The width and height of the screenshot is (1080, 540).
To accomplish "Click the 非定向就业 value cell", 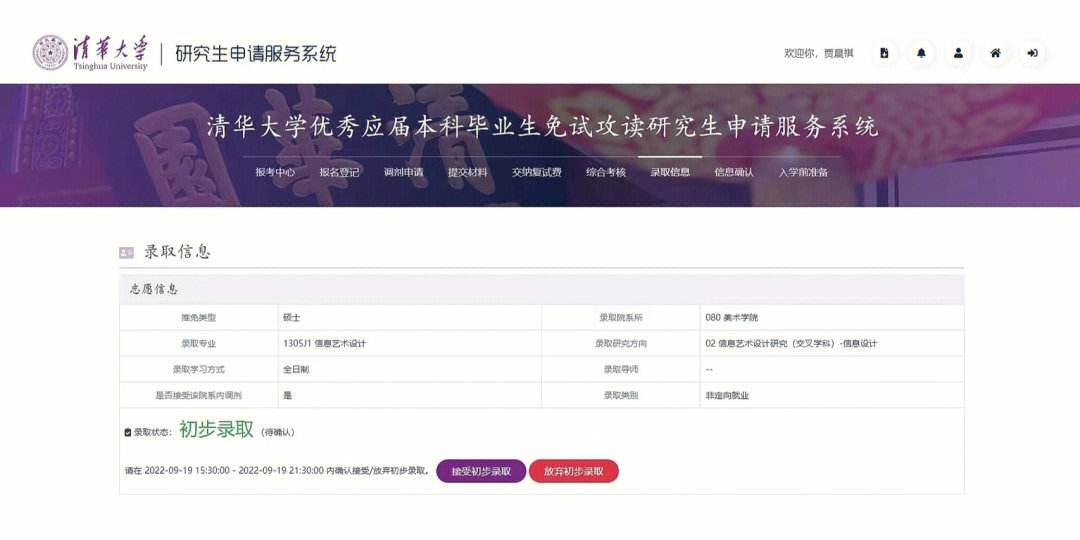I will click(832, 395).
